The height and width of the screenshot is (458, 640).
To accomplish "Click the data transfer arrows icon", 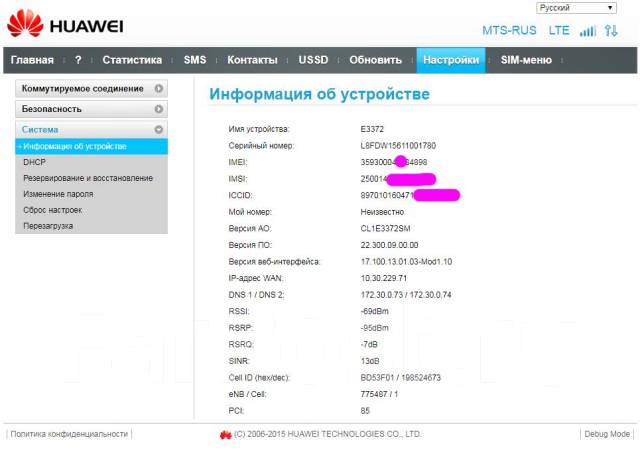I will (x=611, y=31).
